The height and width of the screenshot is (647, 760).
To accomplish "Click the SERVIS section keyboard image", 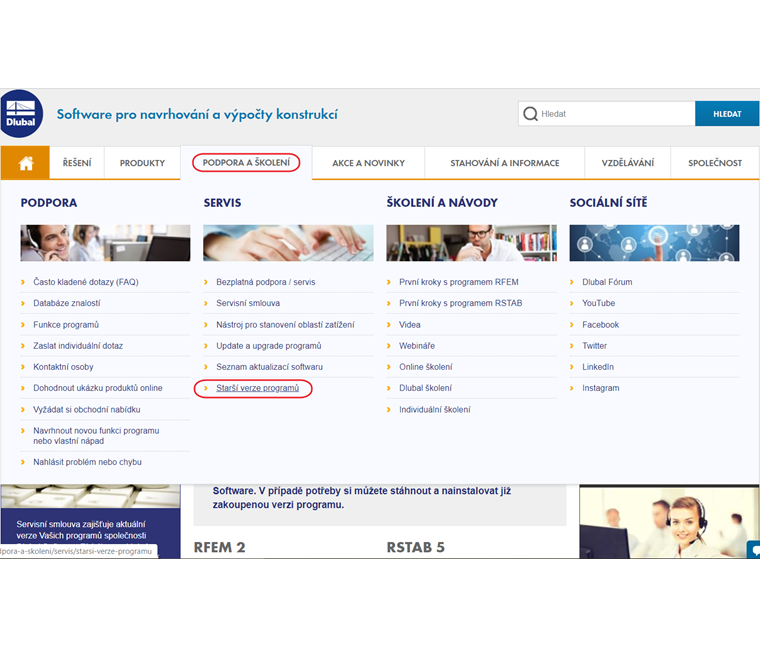I will point(288,243).
